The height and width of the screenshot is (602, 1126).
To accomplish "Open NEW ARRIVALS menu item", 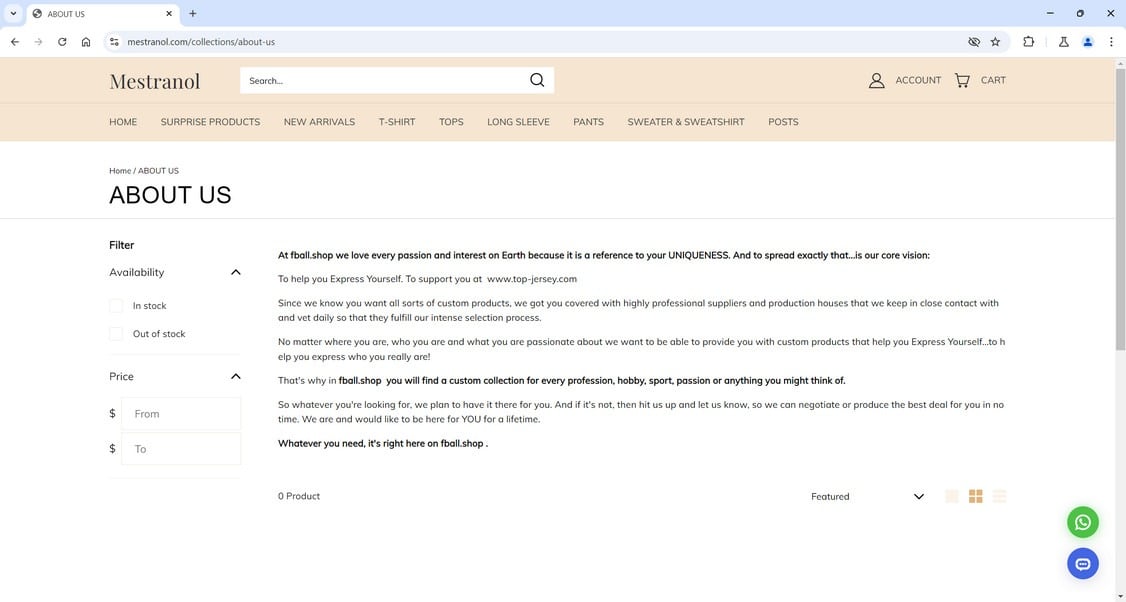I will tap(320, 122).
